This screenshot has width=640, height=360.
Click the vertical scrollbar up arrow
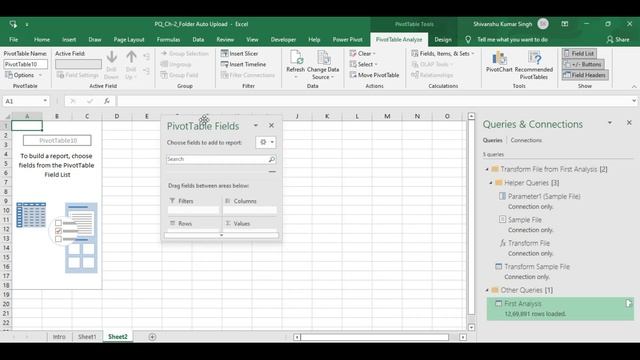click(x=471, y=116)
